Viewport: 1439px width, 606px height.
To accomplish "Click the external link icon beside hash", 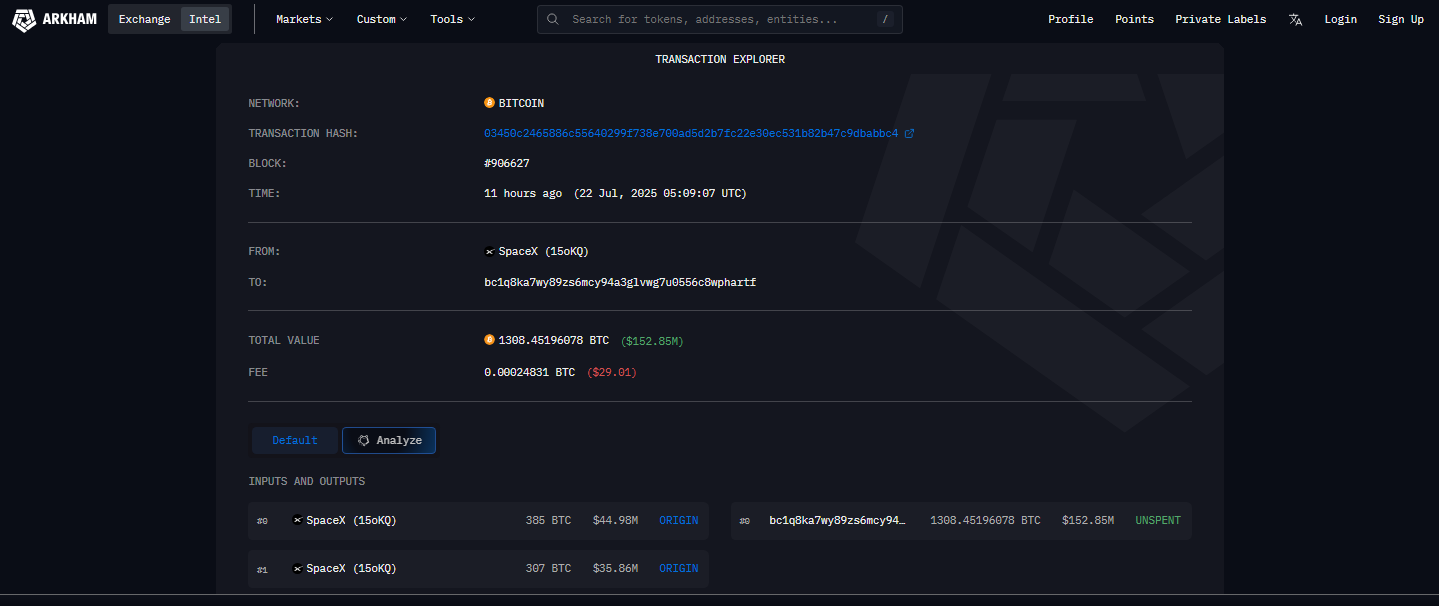I will [909, 133].
